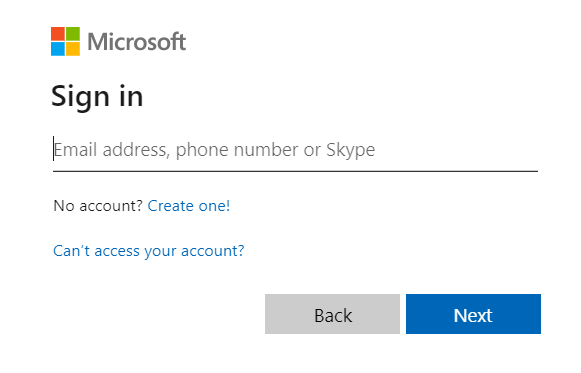Click the green square in Microsoft logo

pyautogui.click(x=73, y=34)
